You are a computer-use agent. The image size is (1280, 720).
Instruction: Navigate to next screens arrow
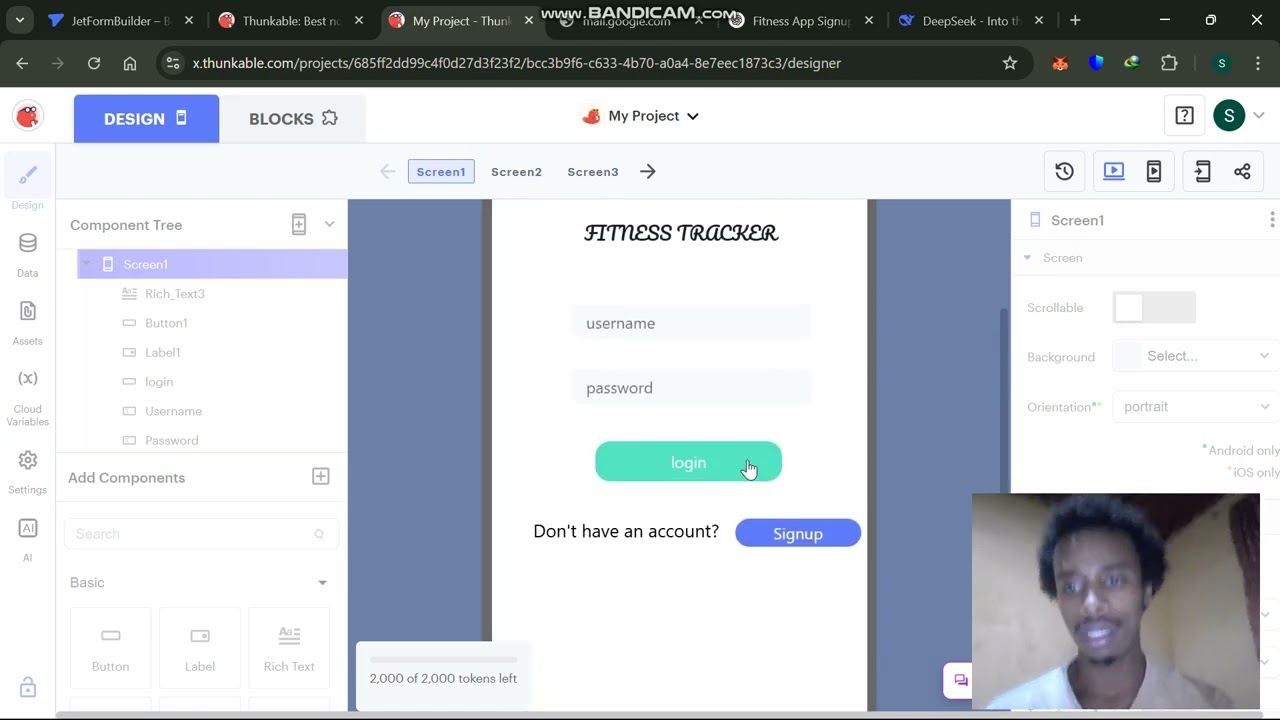tap(648, 172)
